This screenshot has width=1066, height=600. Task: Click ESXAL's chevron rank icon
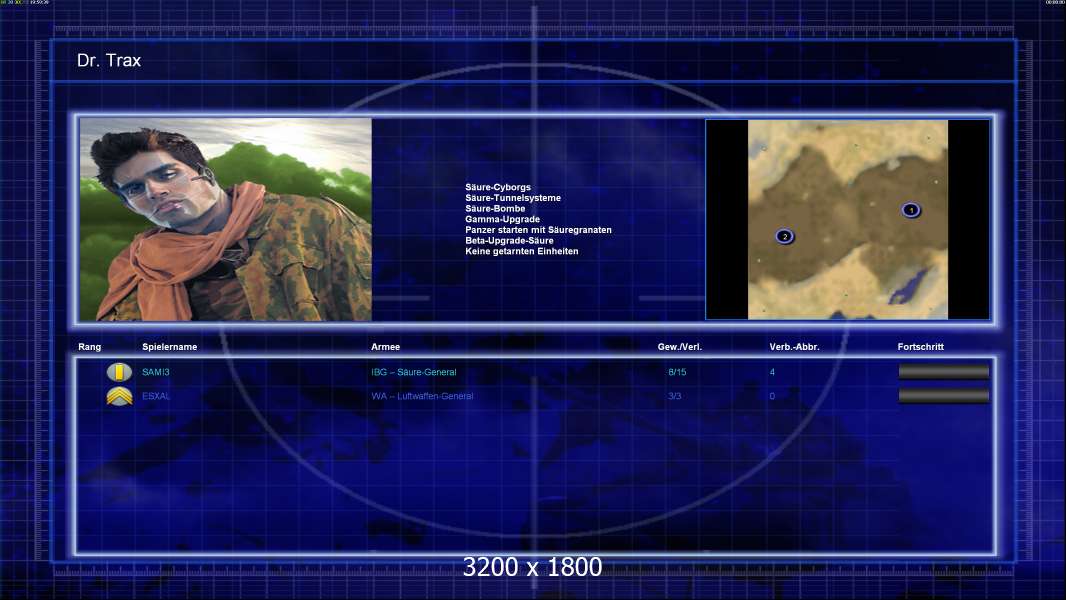coord(120,396)
